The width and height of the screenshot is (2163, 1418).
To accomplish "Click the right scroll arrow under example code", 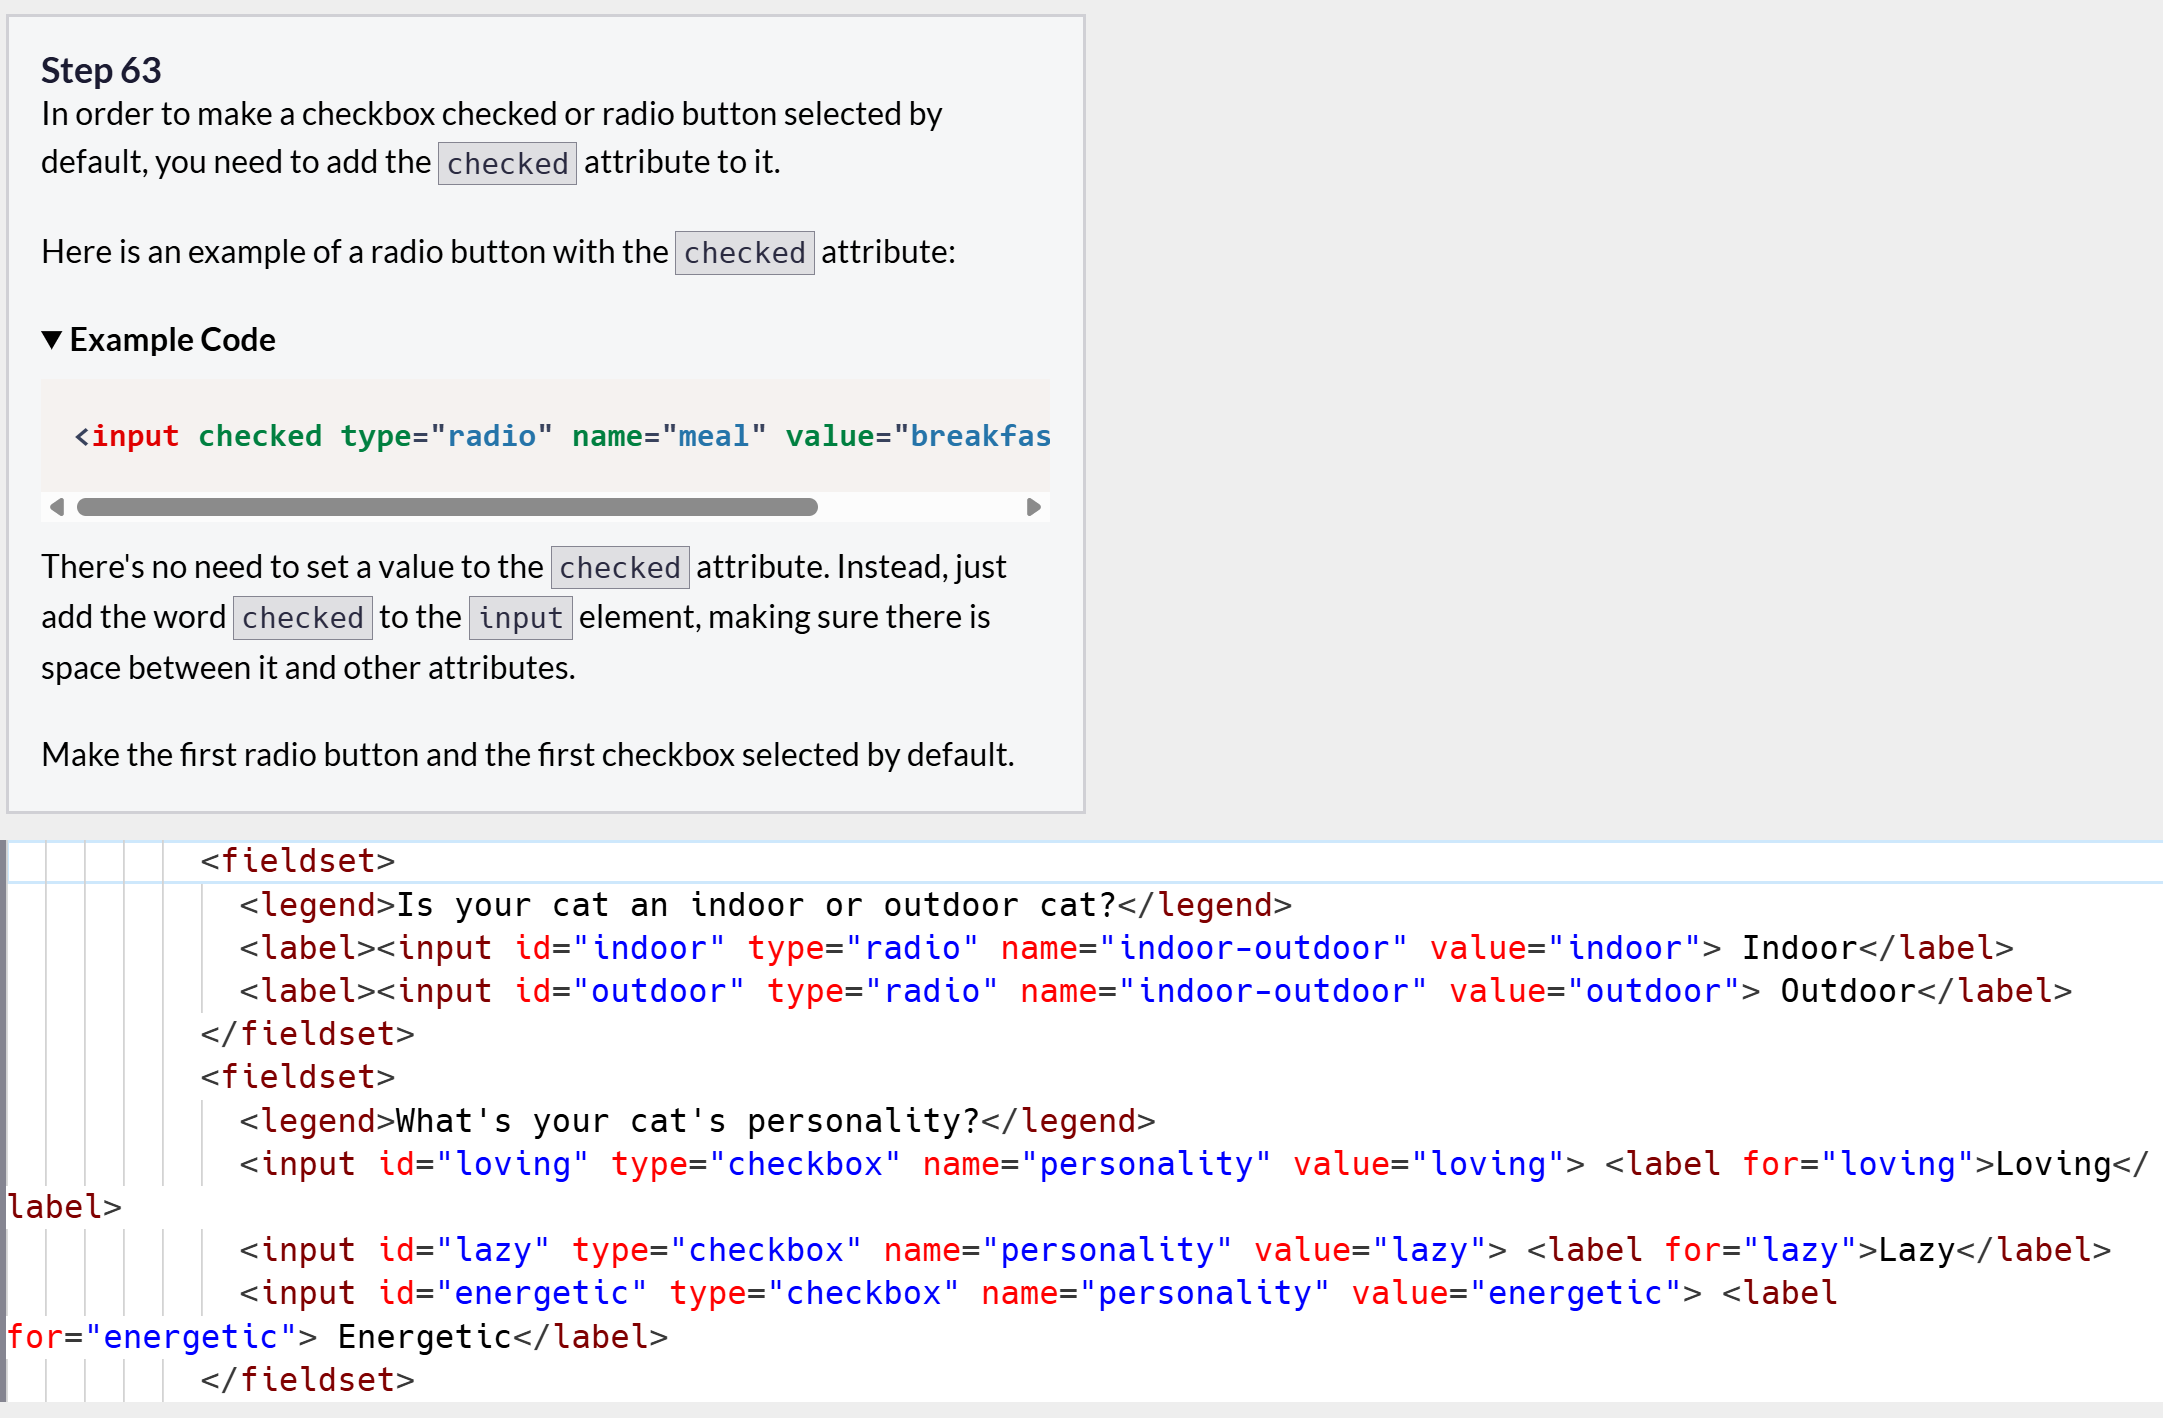I will (1033, 507).
